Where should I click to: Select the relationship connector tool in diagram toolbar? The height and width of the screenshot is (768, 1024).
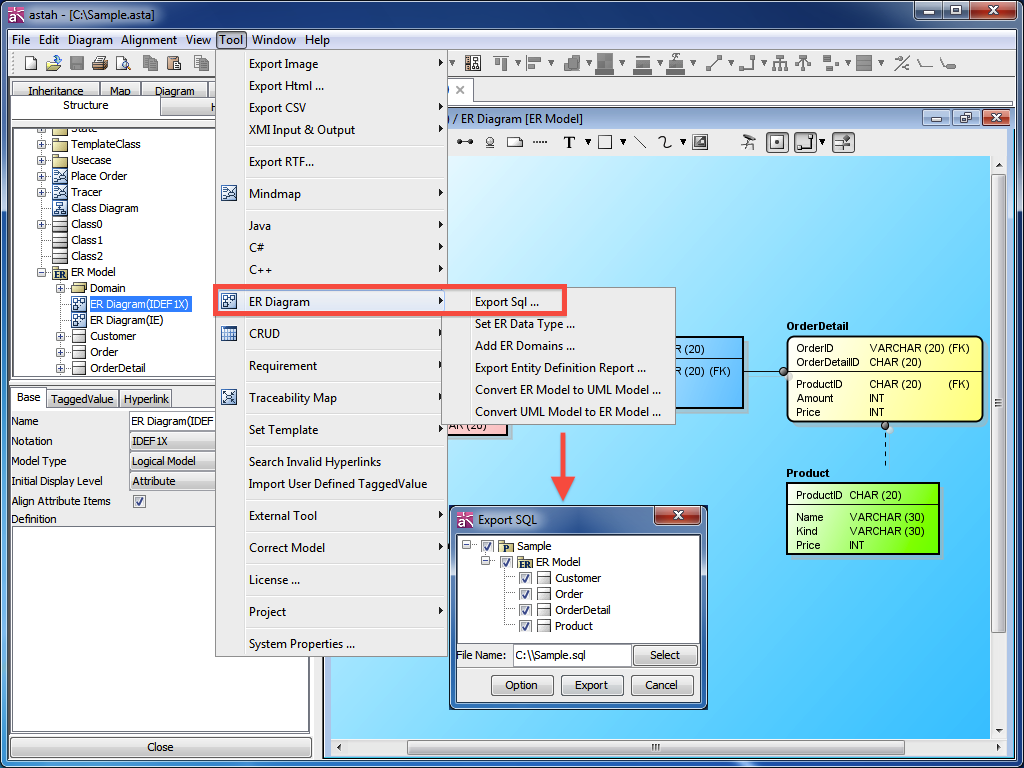point(465,142)
